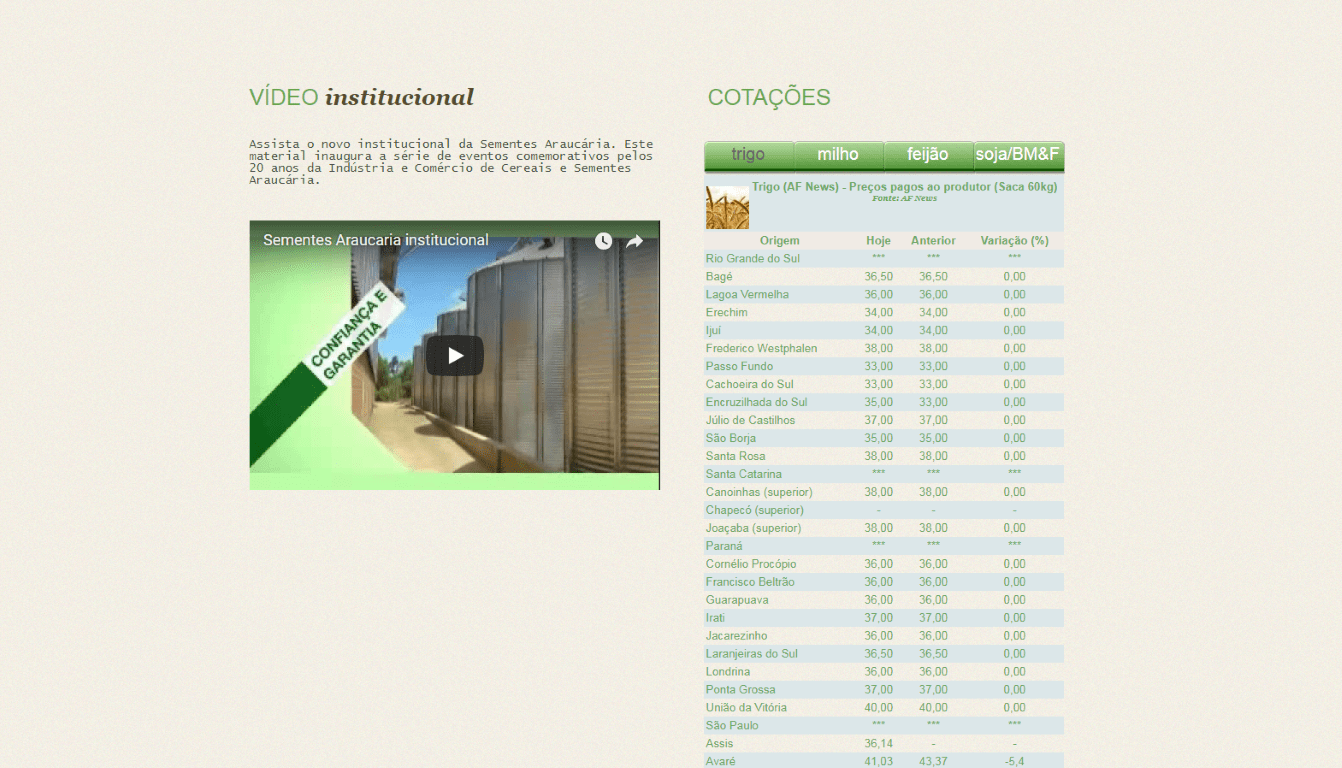Select the Joaçaba (superior) row label

(x=753, y=529)
